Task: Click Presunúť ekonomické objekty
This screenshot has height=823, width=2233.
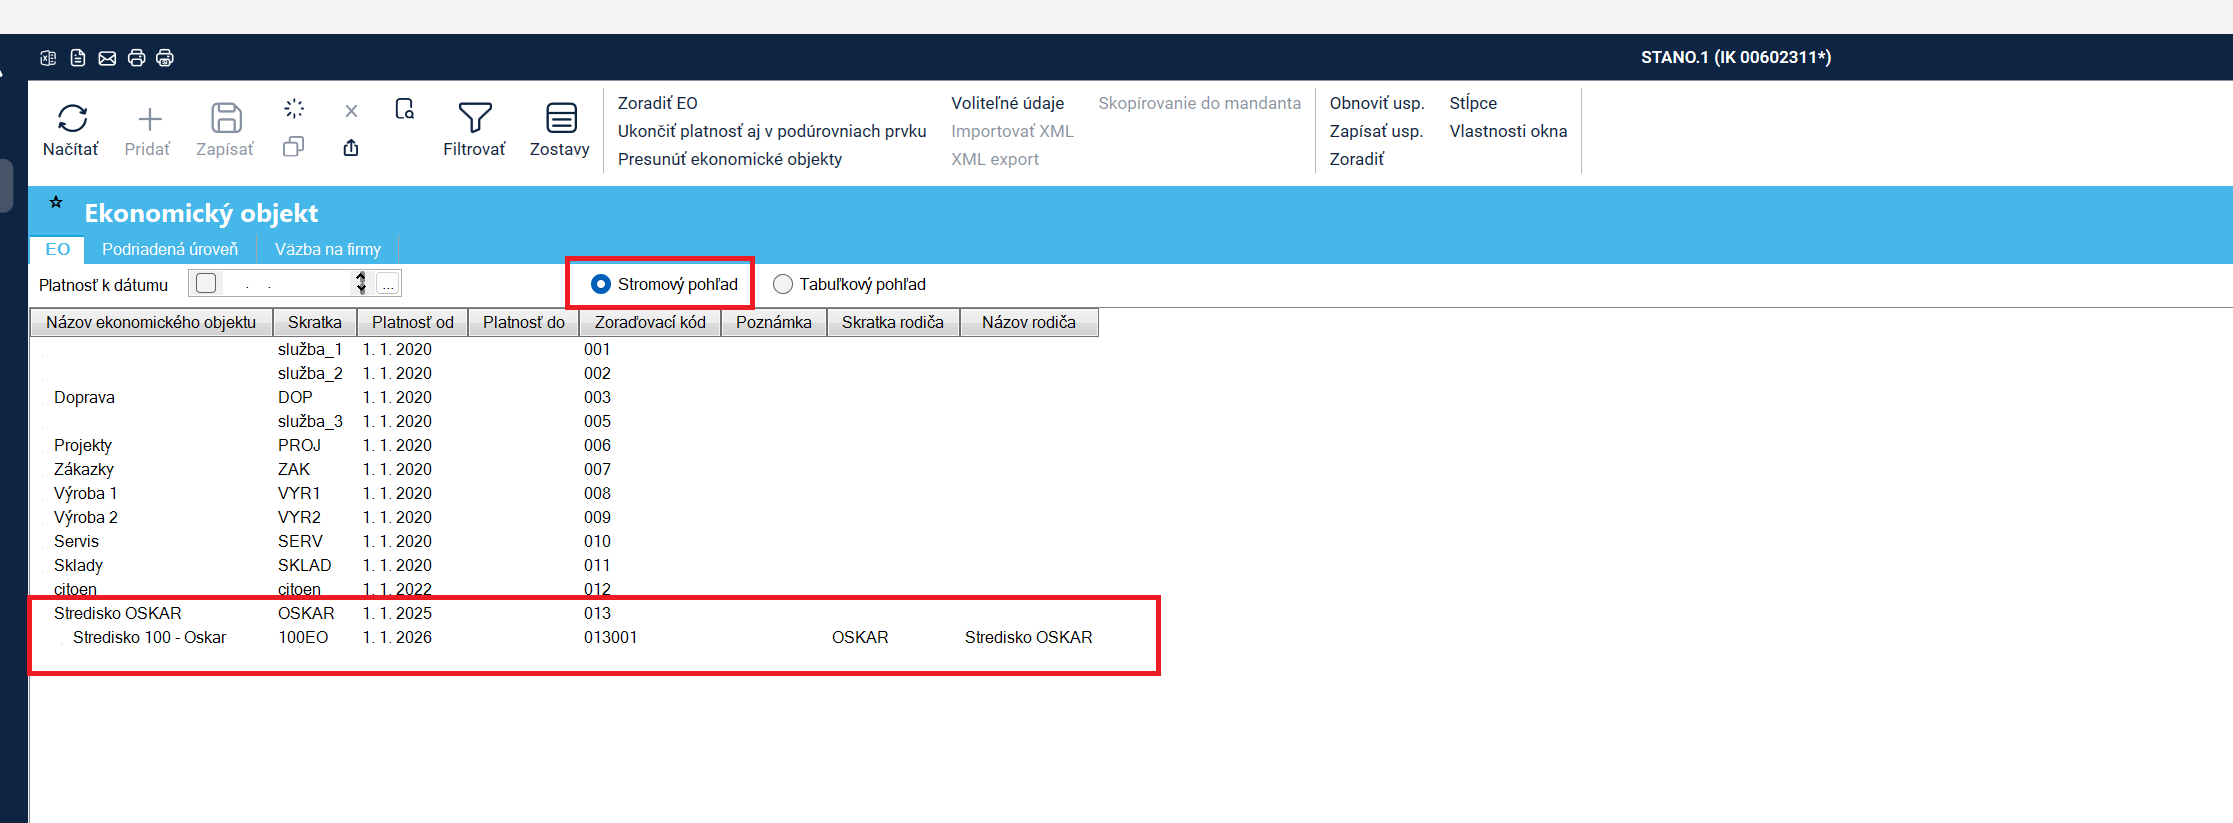Action: click(729, 159)
